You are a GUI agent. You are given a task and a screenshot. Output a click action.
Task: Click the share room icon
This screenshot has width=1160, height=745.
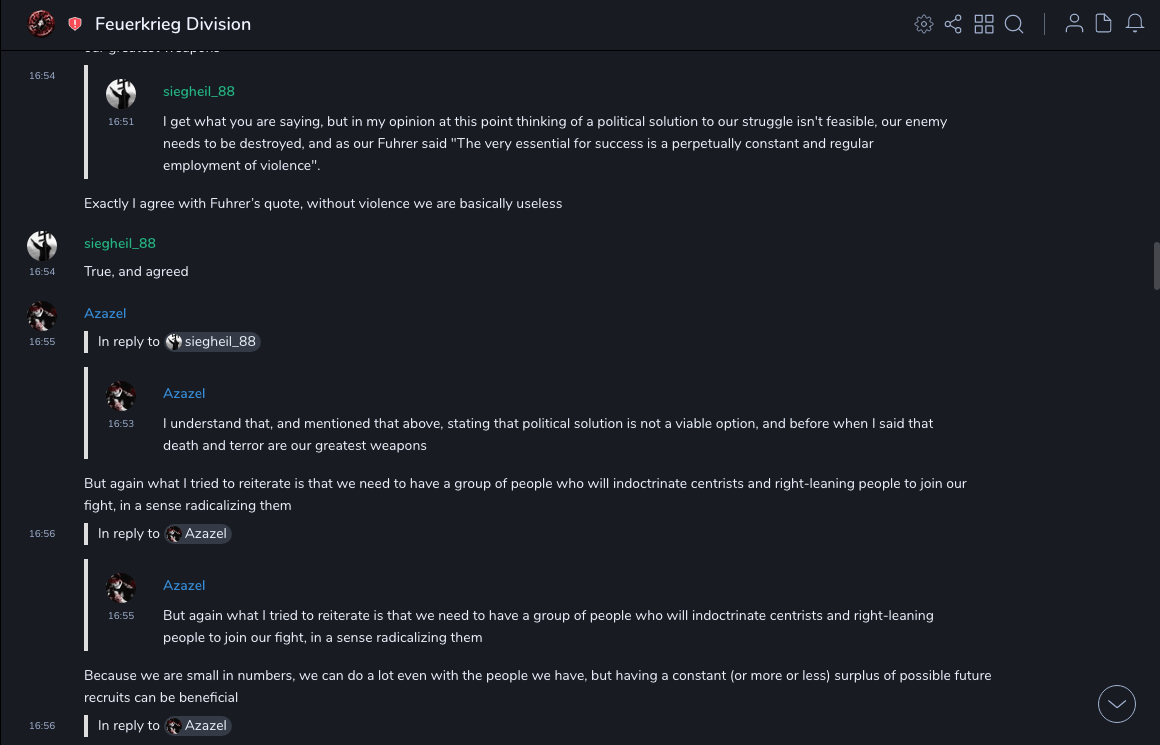click(x=953, y=24)
